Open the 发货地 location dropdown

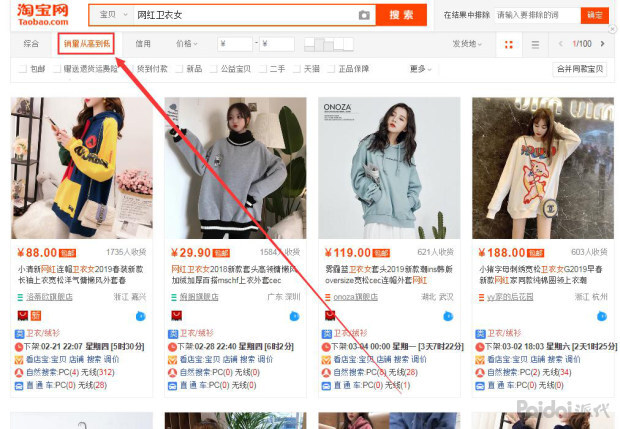(x=467, y=44)
